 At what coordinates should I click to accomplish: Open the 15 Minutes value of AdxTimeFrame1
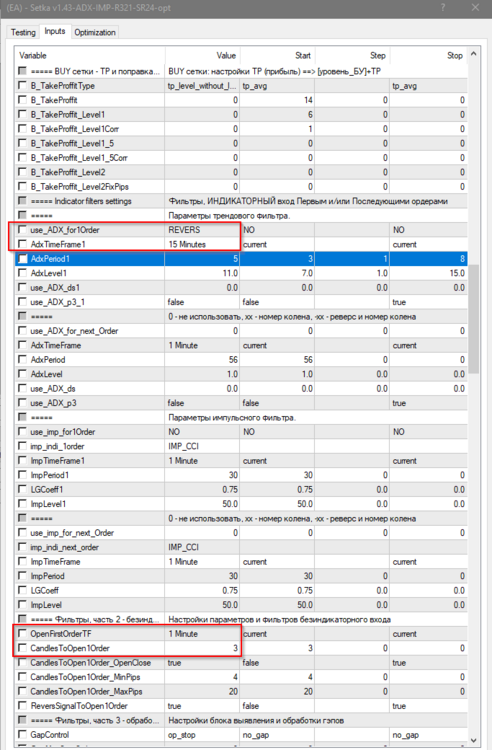(x=202, y=244)
